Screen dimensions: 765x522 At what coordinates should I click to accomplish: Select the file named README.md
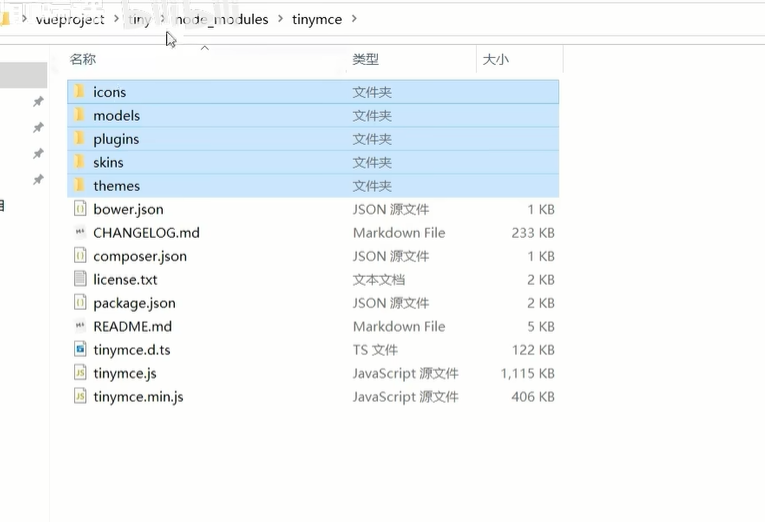(133, 326)
